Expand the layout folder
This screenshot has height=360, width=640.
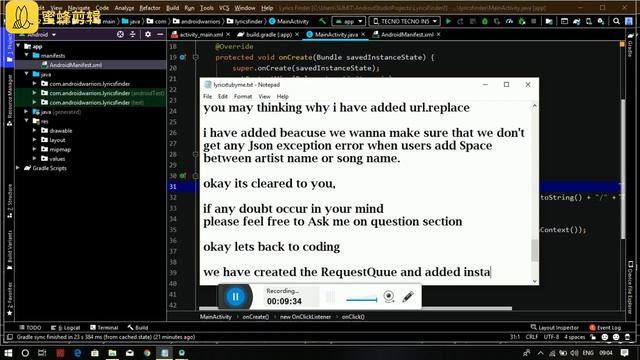(x=35, y=140)
